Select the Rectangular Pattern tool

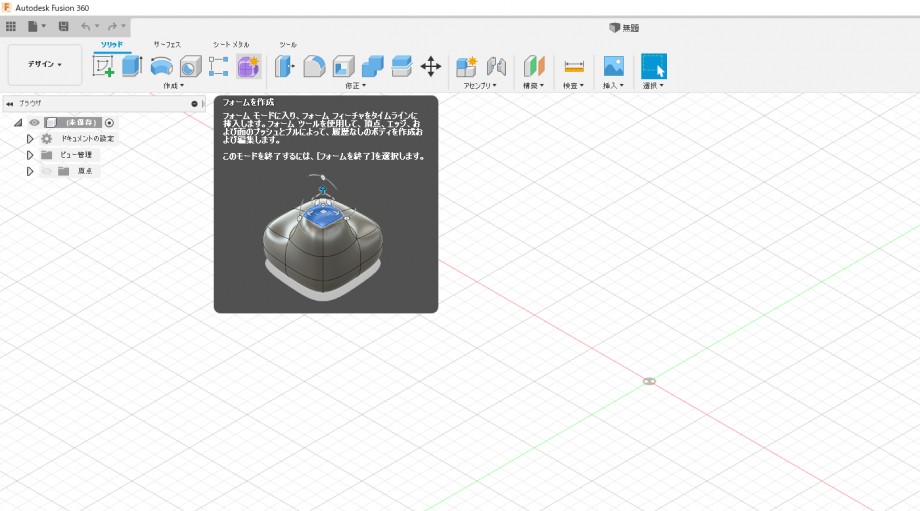218,66
